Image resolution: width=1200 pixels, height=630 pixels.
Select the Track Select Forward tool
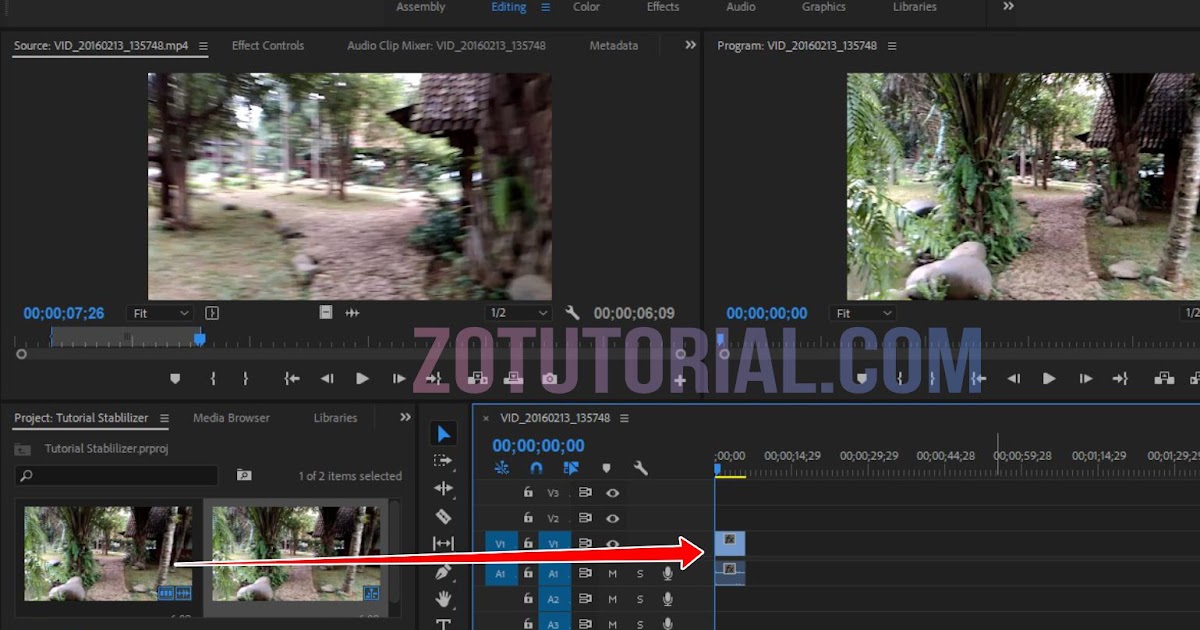tap(444, 461)
